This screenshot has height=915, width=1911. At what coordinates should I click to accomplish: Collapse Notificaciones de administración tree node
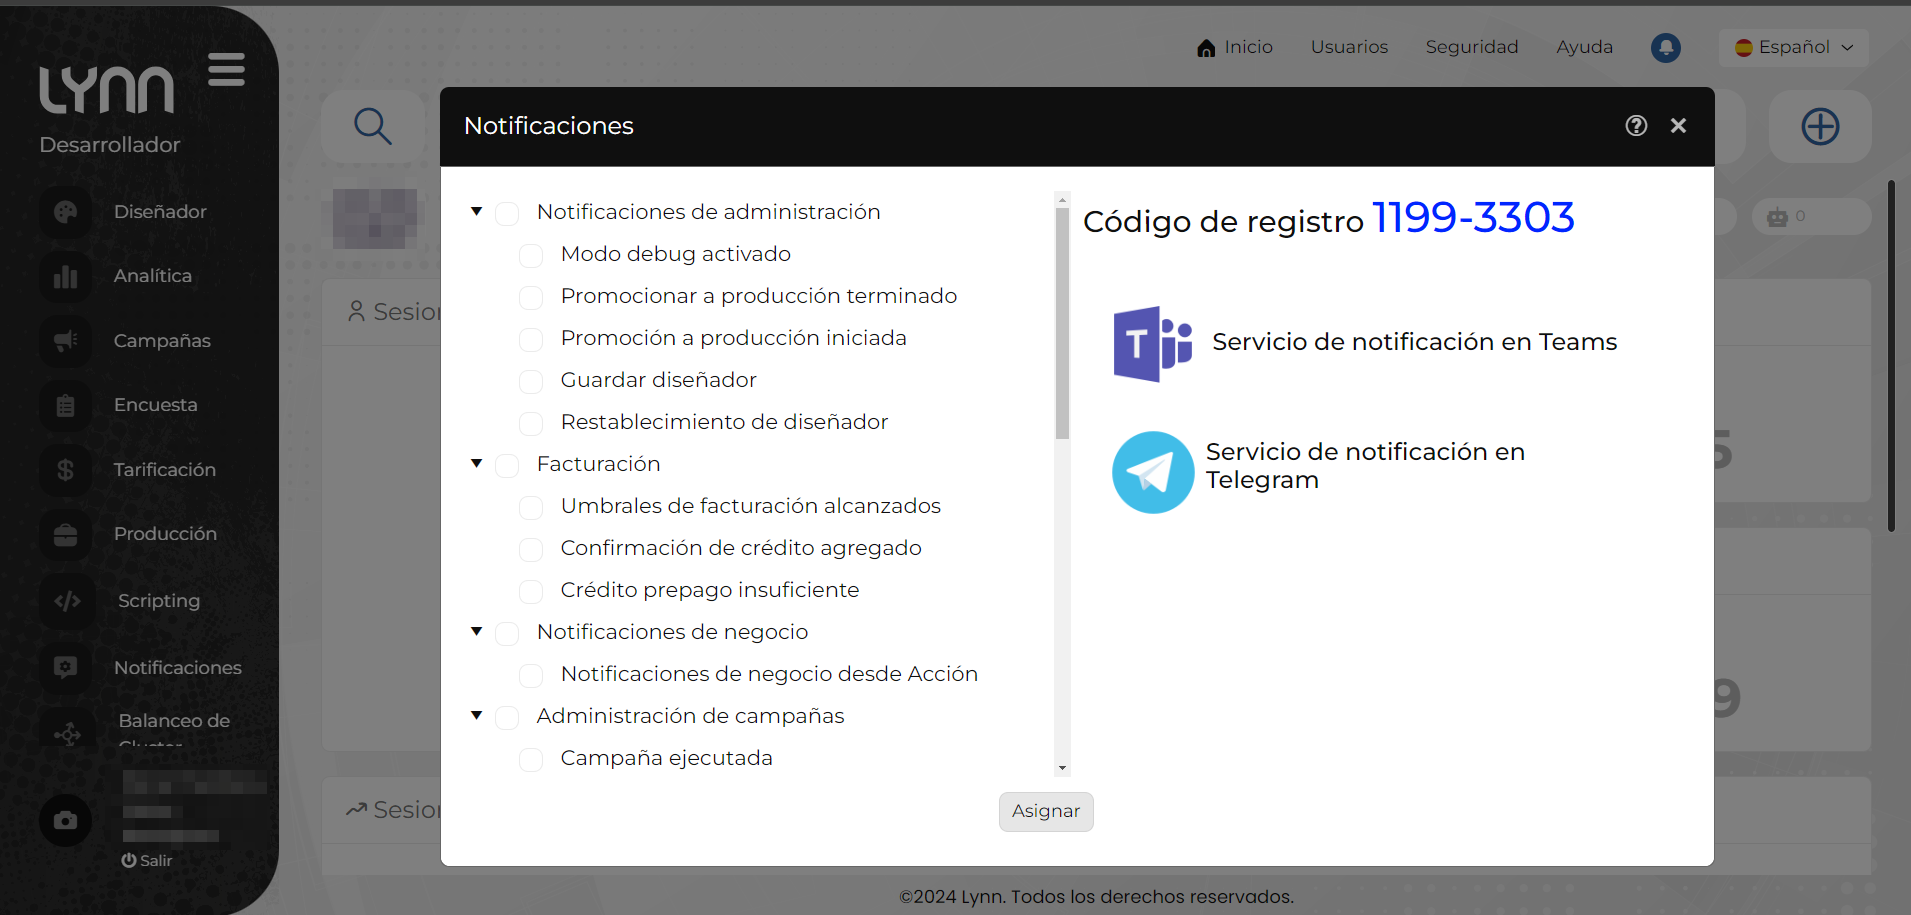(x=477, y=211)
